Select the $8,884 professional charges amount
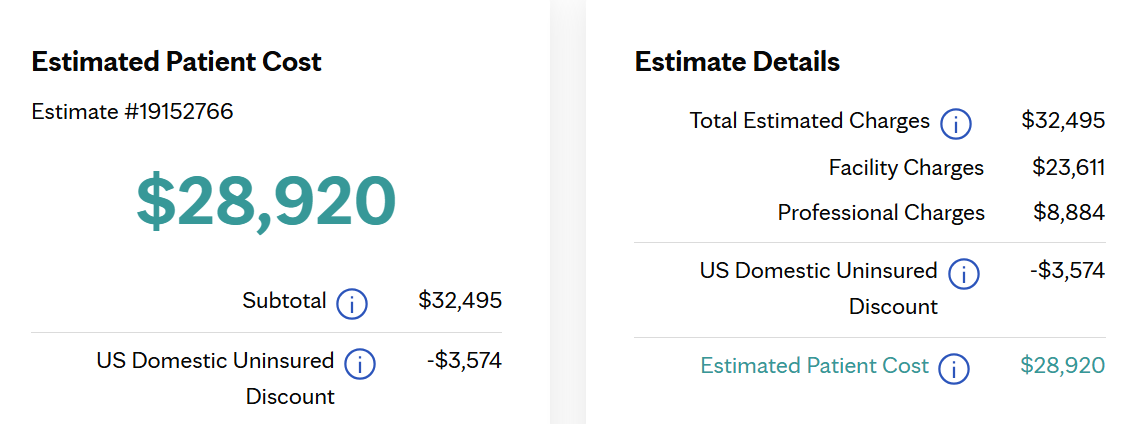The image size is (1135, 424). pos(1069,213)
